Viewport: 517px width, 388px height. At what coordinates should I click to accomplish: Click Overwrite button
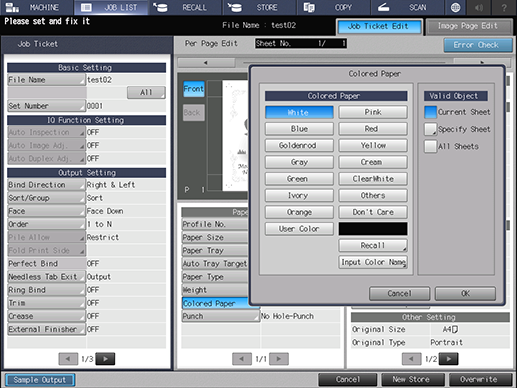pyautogui.click(x=480, y=380)
